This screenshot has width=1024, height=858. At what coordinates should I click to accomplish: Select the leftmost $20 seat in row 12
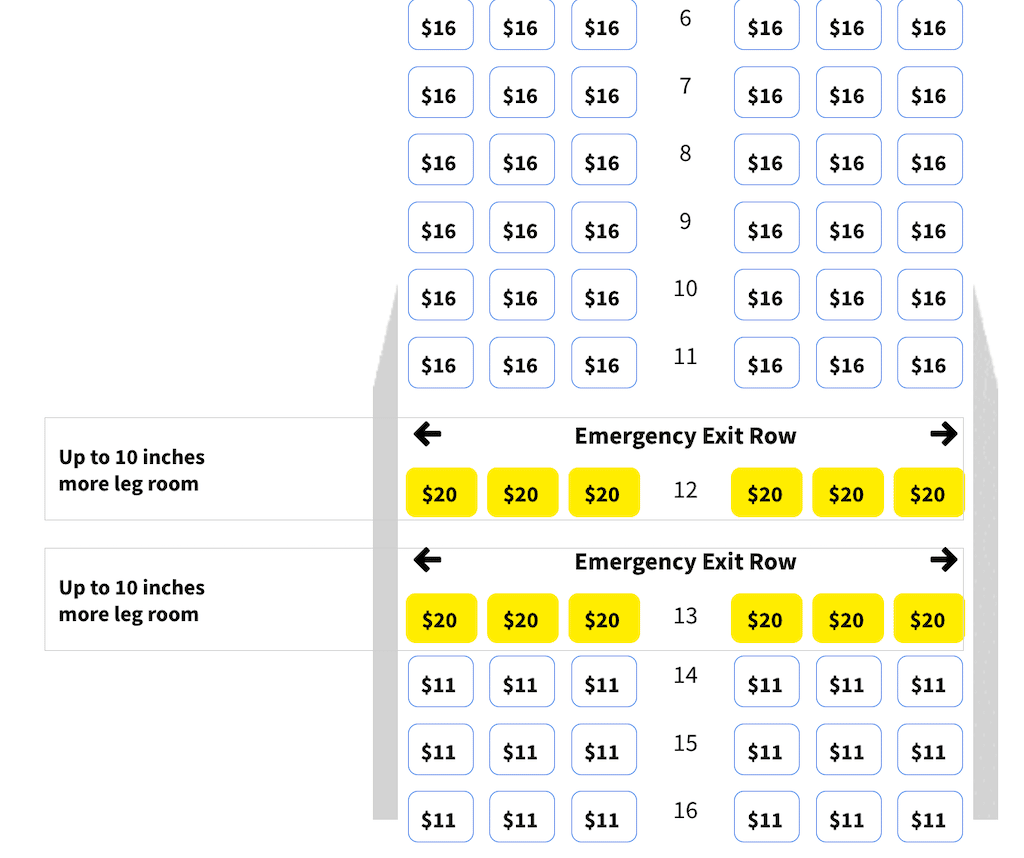coord(441,492)
